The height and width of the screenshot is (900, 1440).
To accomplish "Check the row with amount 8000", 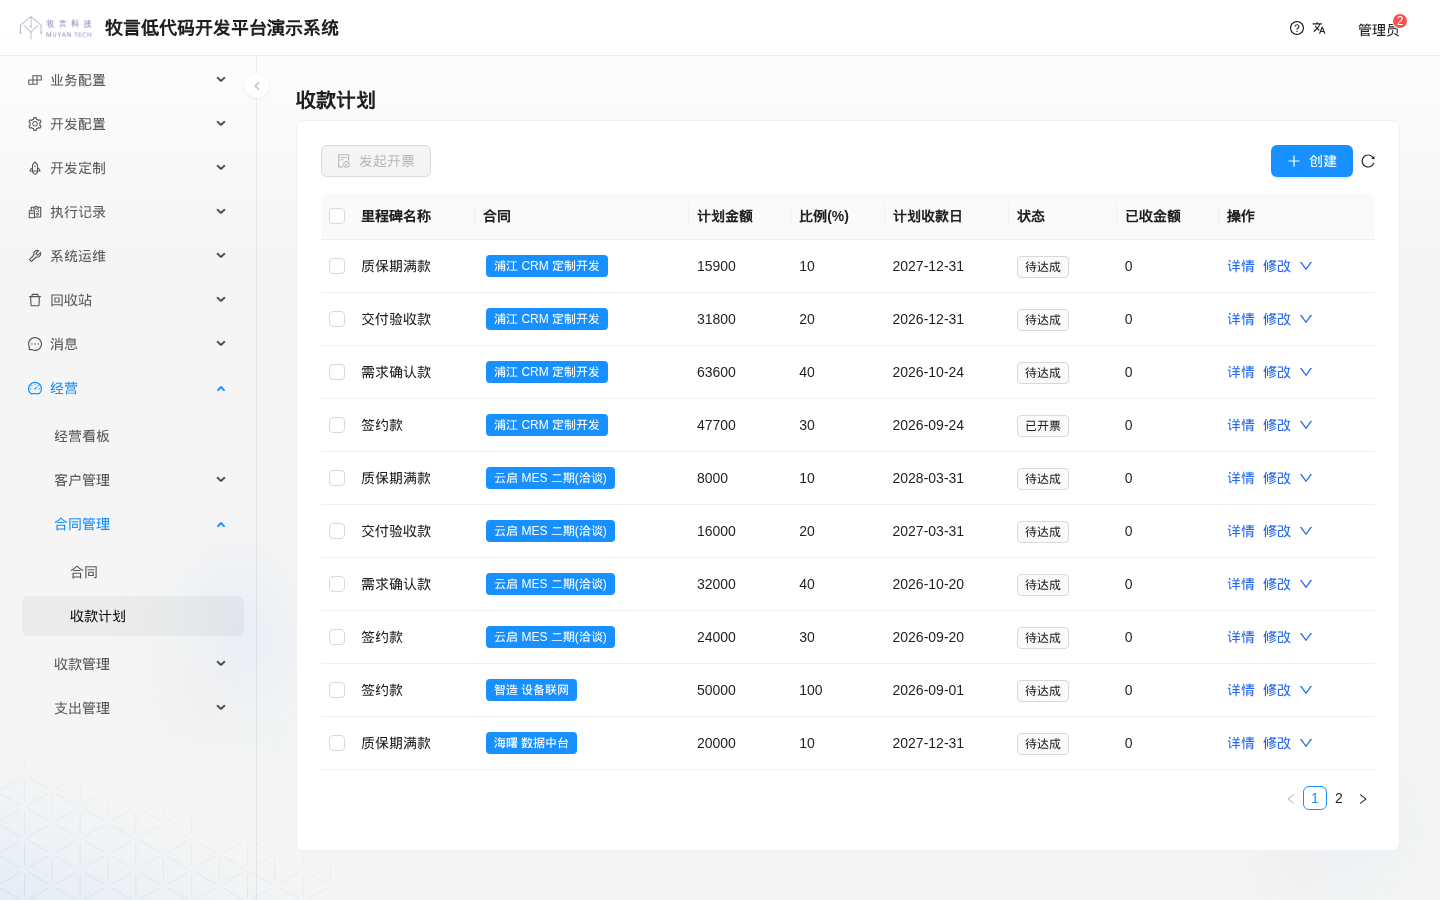I will [x=337, y=478].
